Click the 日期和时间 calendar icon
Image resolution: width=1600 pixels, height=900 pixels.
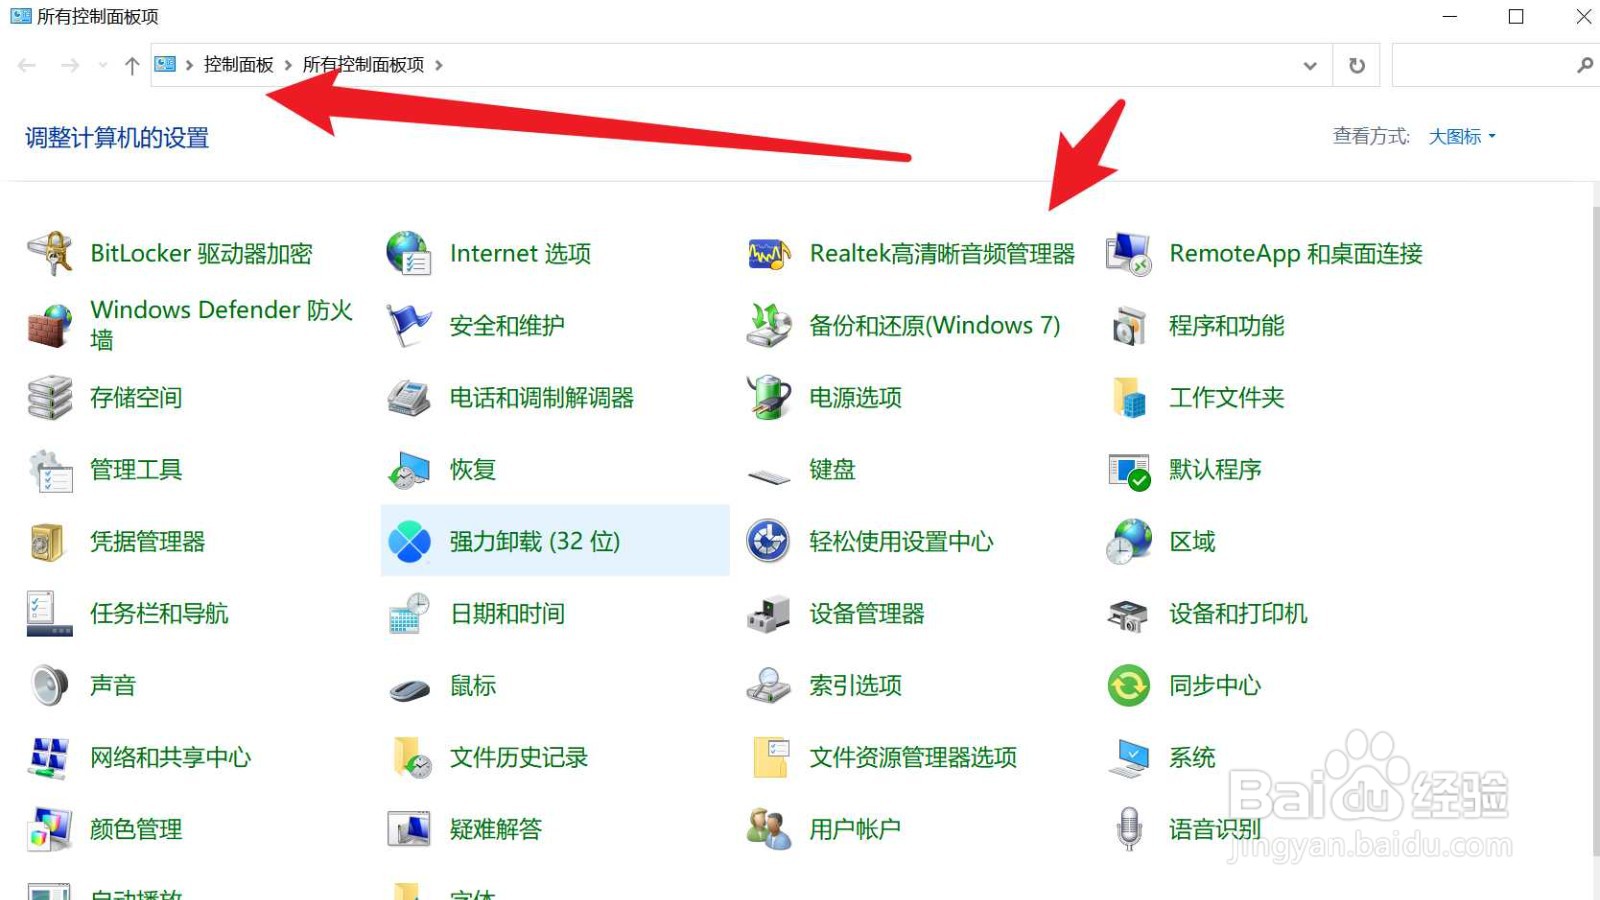409,613
